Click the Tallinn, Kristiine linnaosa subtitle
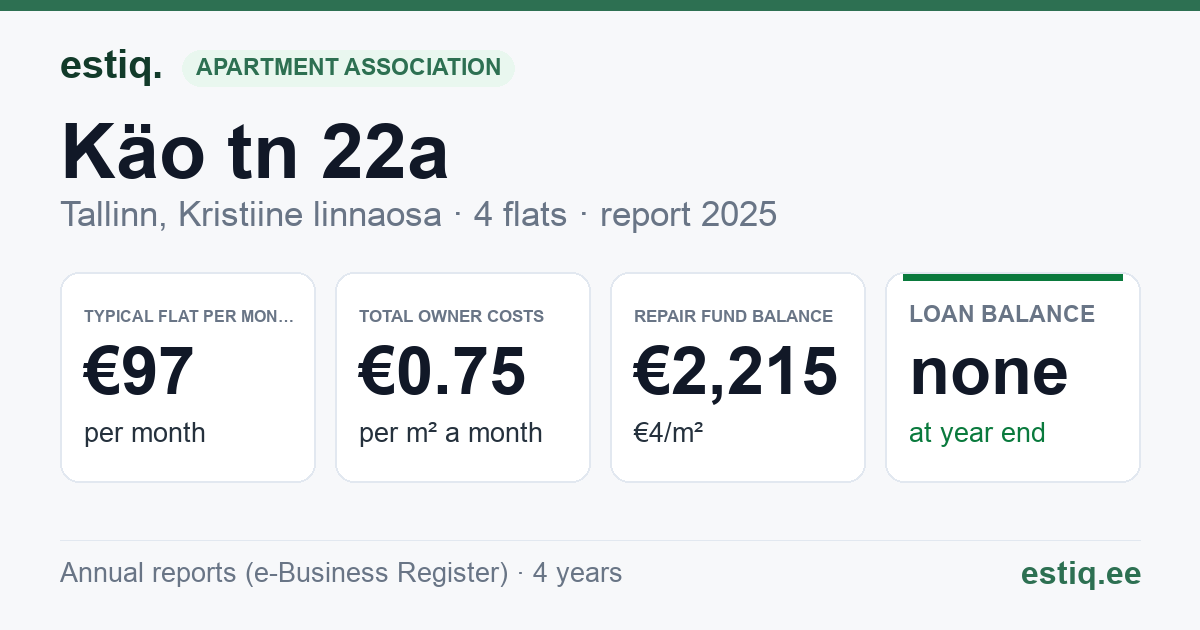Image resolution: width=1200 pixels, height=630 pixels. tap(250, 214)
